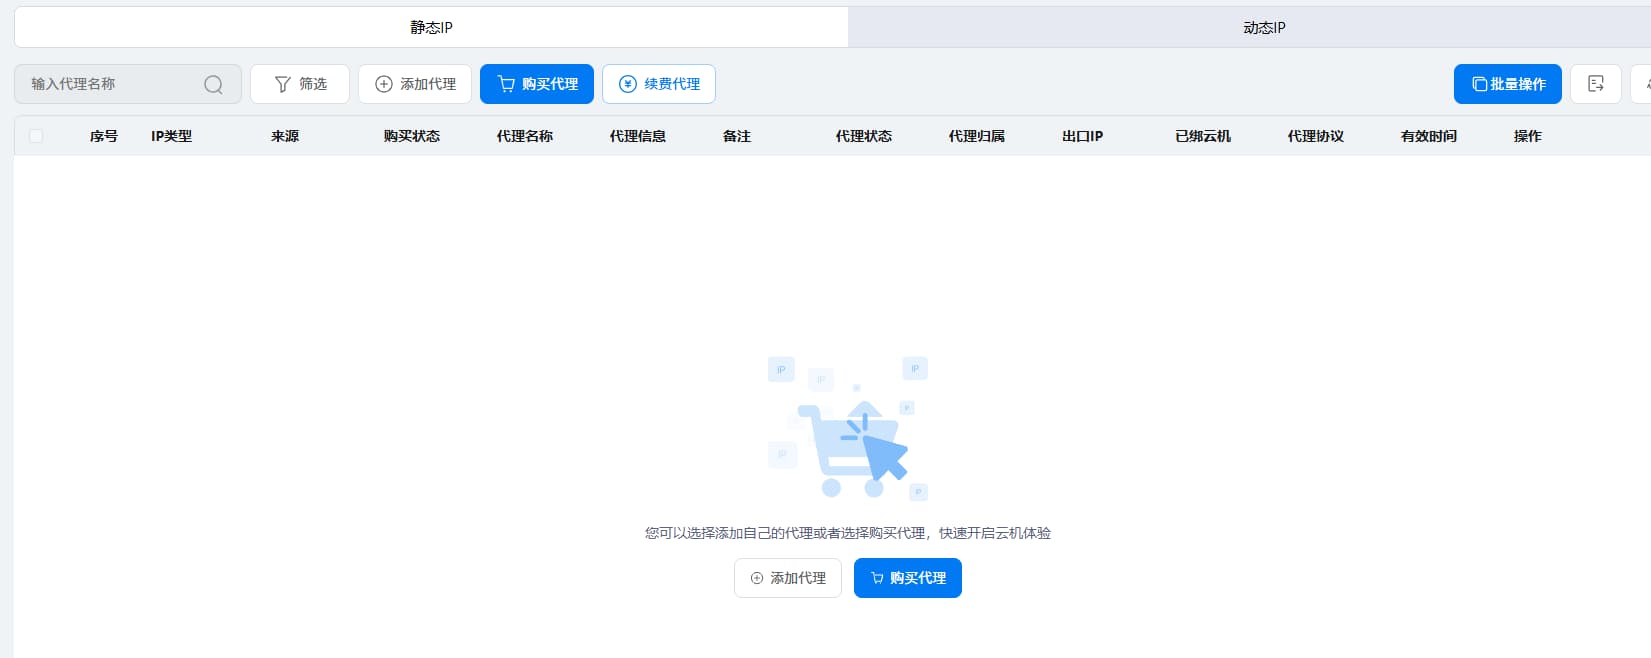
Task: Open the 批量操作 batch operations button
Action: (x=1507, y=84)
